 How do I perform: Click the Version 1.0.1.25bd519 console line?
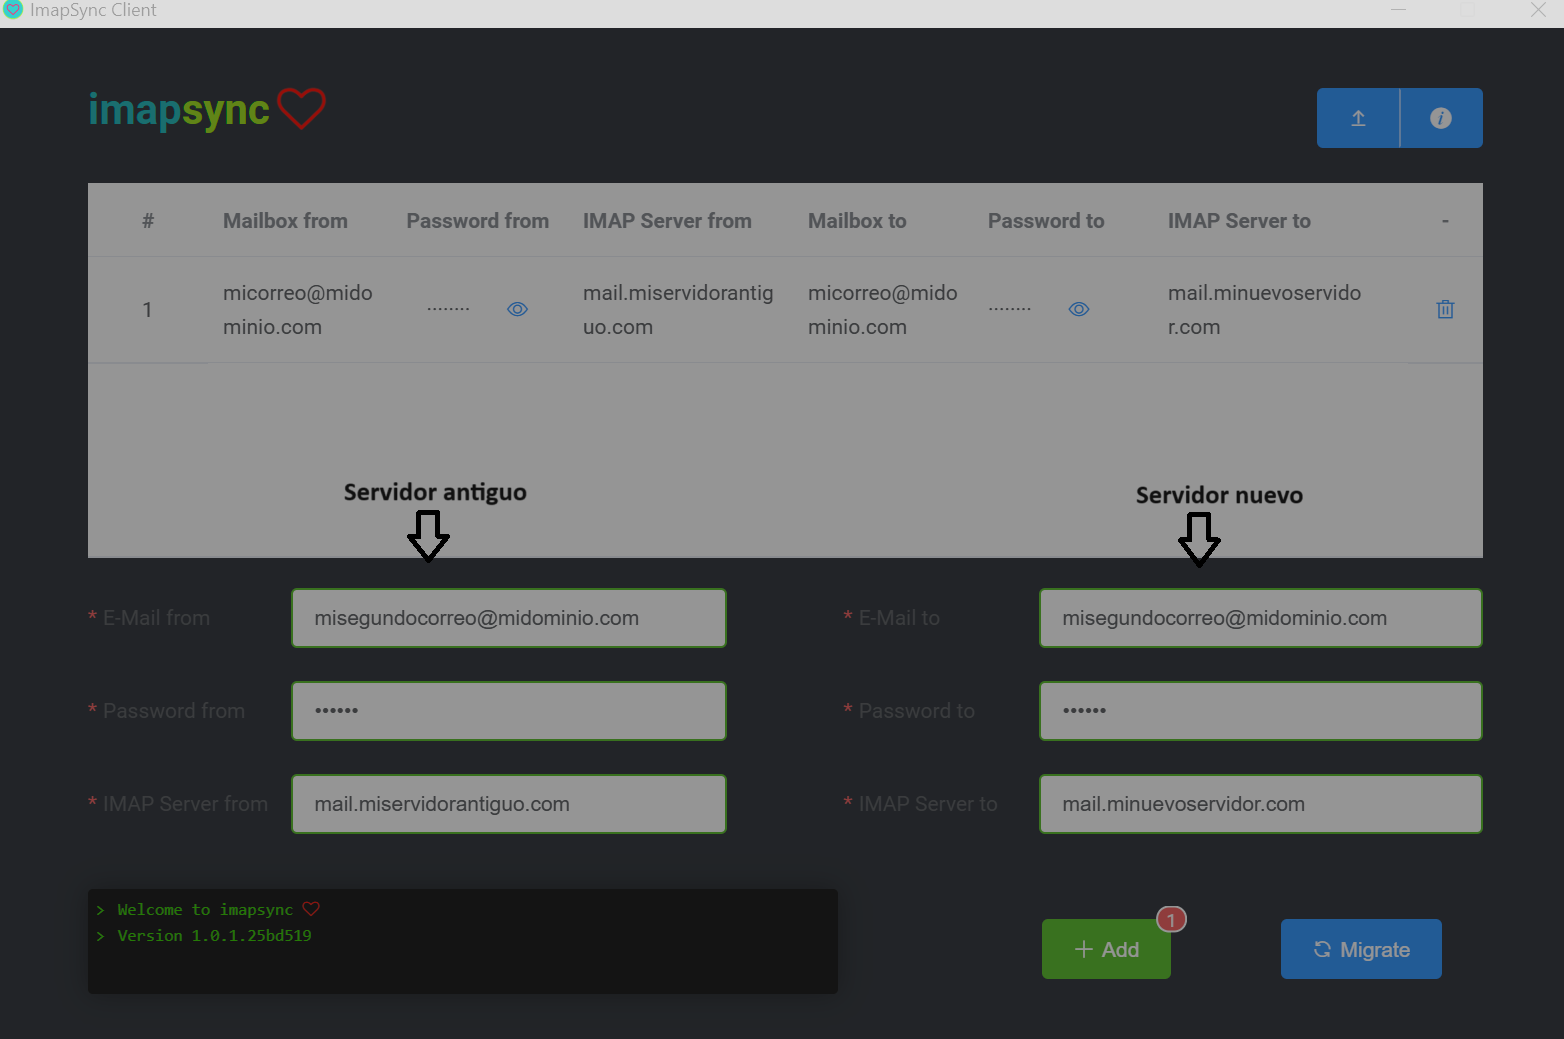click(x=214, y=936)
